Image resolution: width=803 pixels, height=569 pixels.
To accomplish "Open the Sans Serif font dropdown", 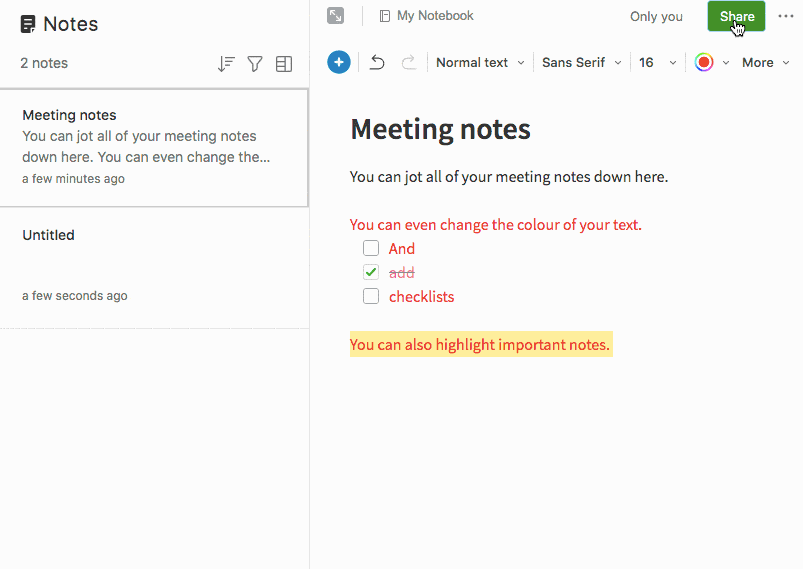I will pyautogui.click(x=582, y=62).
